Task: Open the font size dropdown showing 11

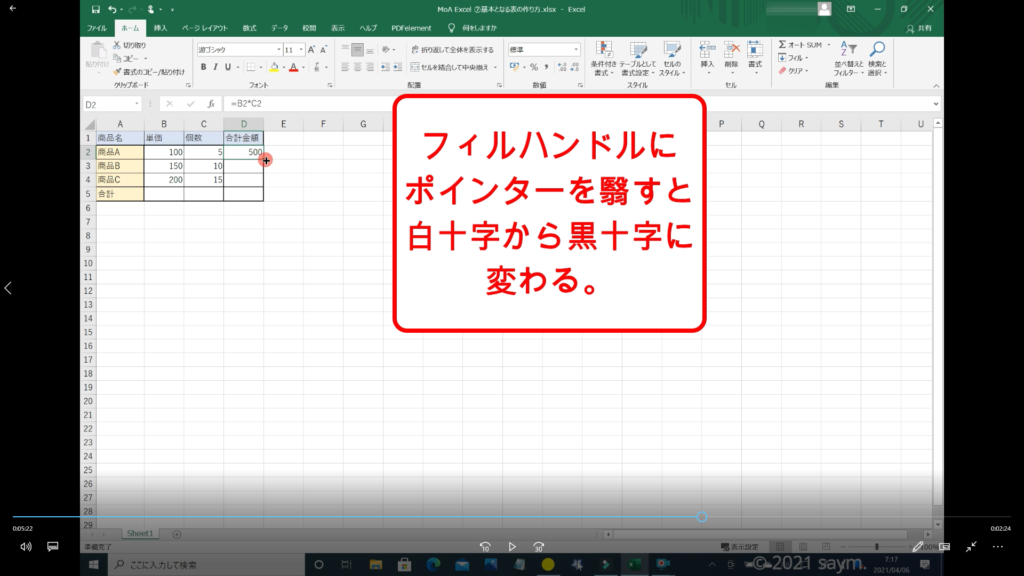Action: coord(294,49)
